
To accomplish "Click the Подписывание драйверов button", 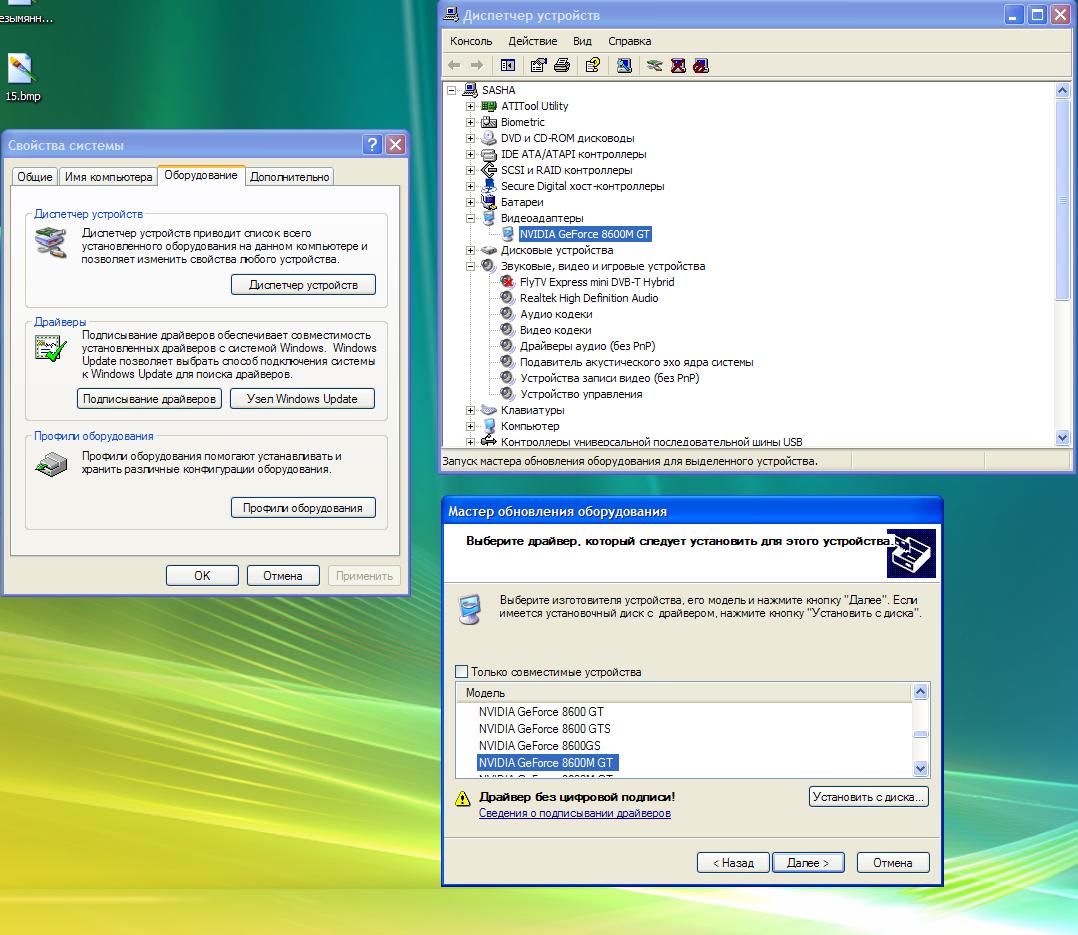I will (x=149, y=399).
